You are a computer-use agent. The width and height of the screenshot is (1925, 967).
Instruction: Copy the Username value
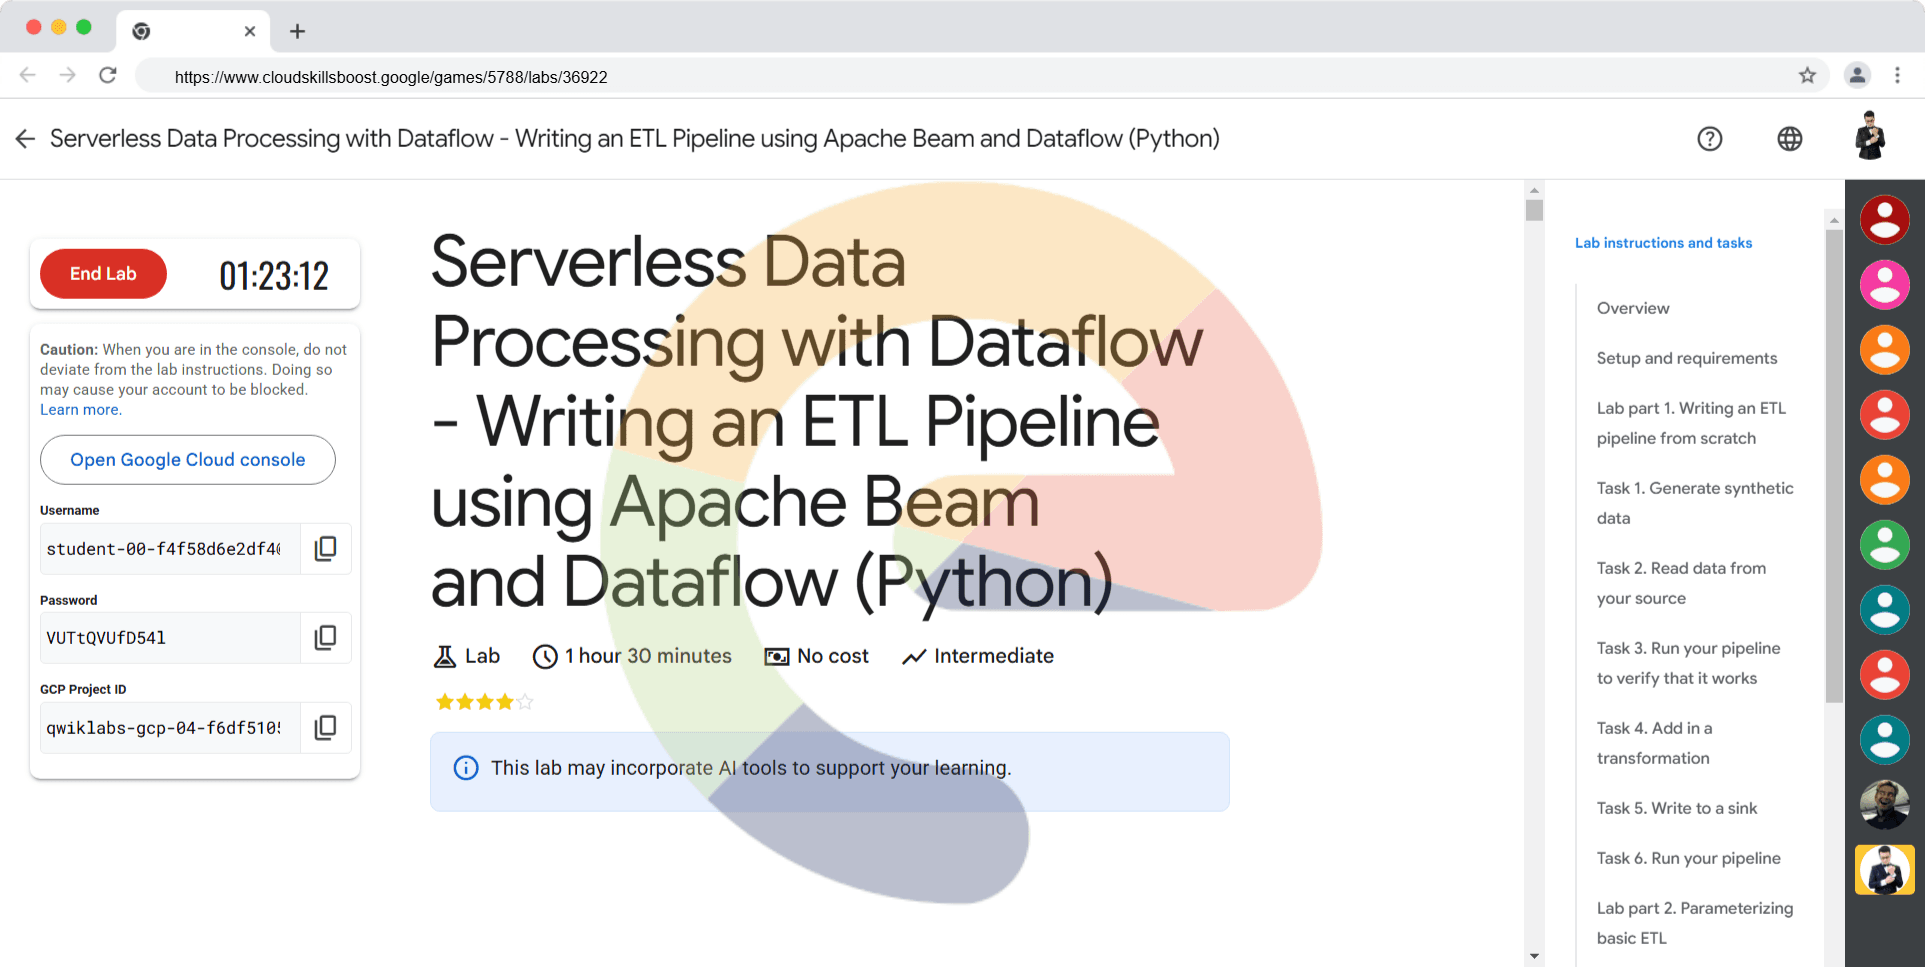coord(325,548)
